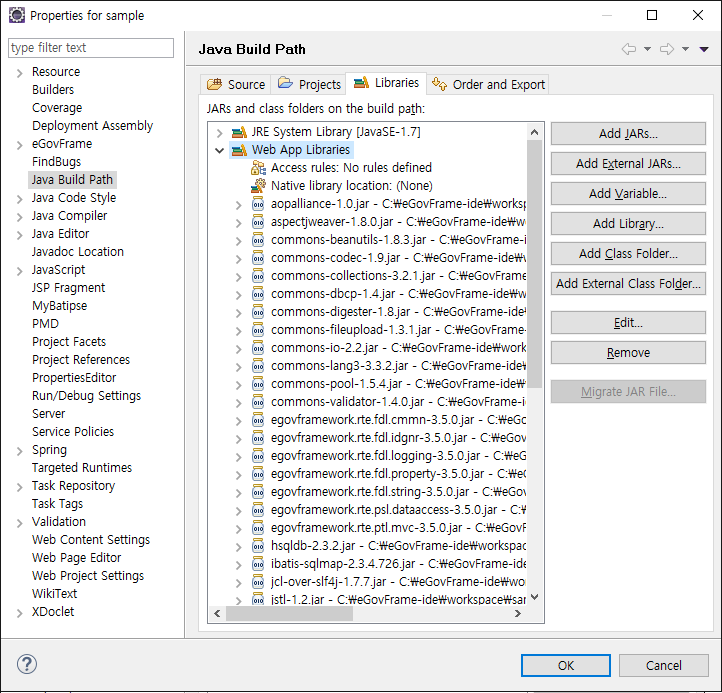Click the Access rules icon
The image size is (722, 693).
tap(258, 168)
